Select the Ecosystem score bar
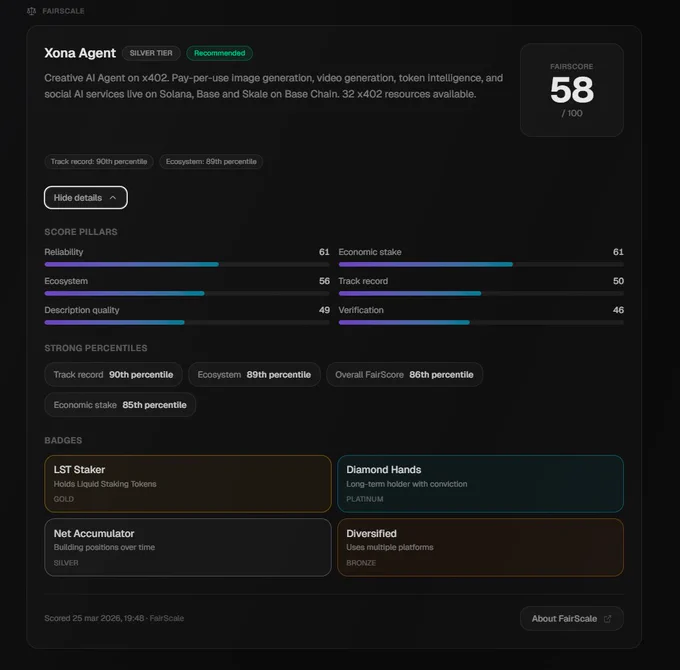 pos(186,293)
